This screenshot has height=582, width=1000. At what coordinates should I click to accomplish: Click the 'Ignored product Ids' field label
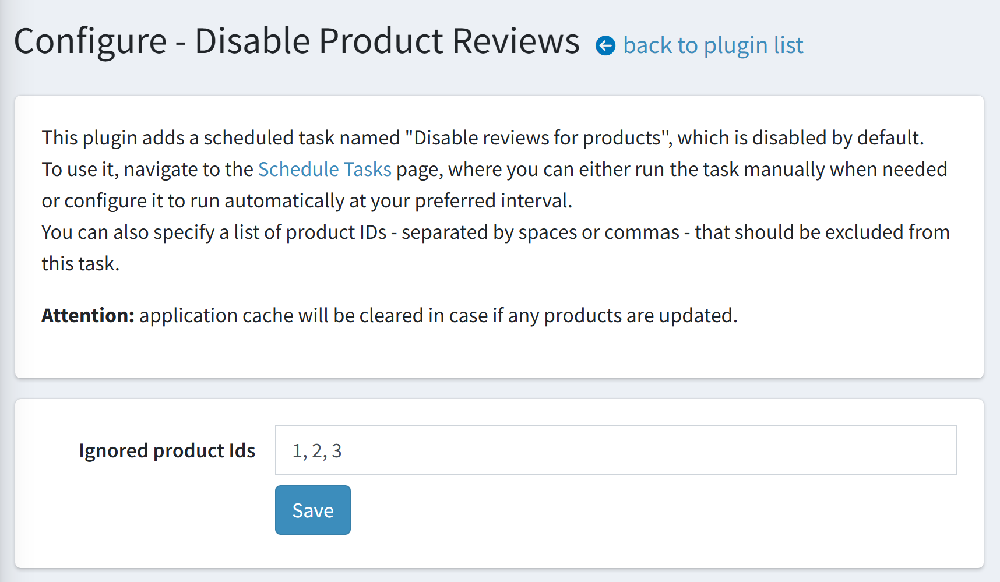167,451
